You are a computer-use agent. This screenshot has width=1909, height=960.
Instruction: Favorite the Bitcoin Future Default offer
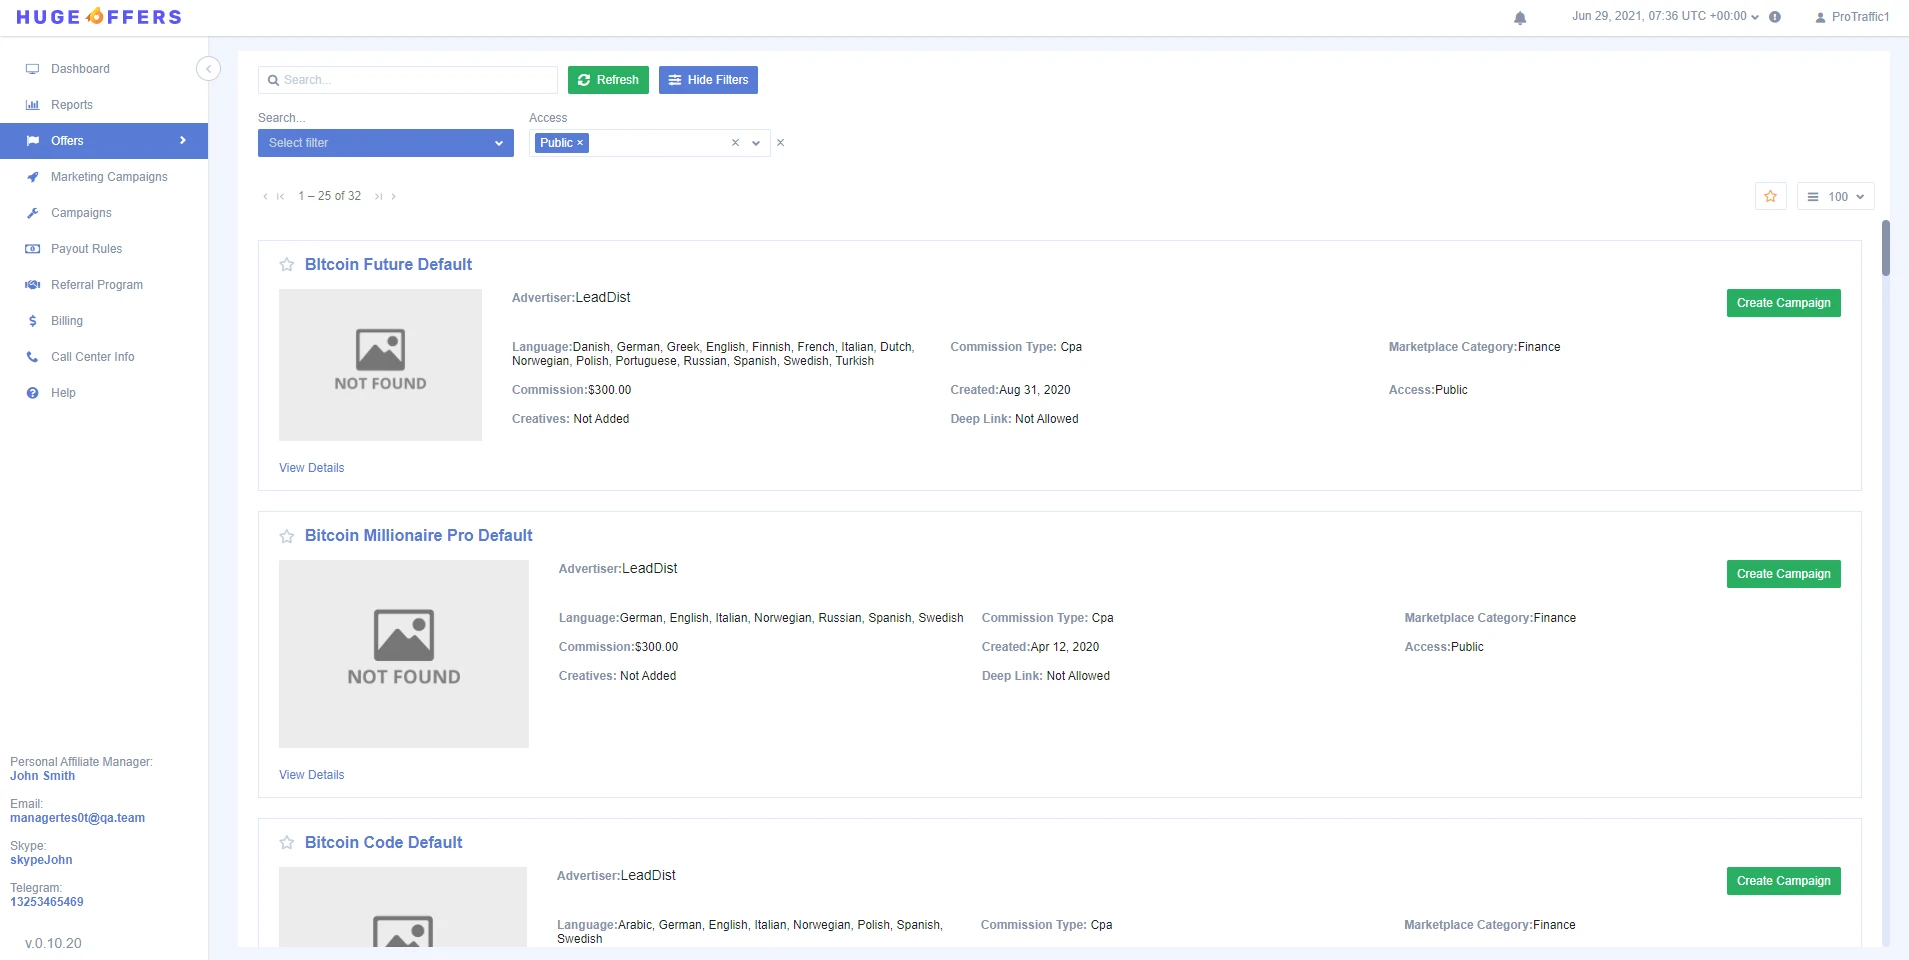point(287,265)
